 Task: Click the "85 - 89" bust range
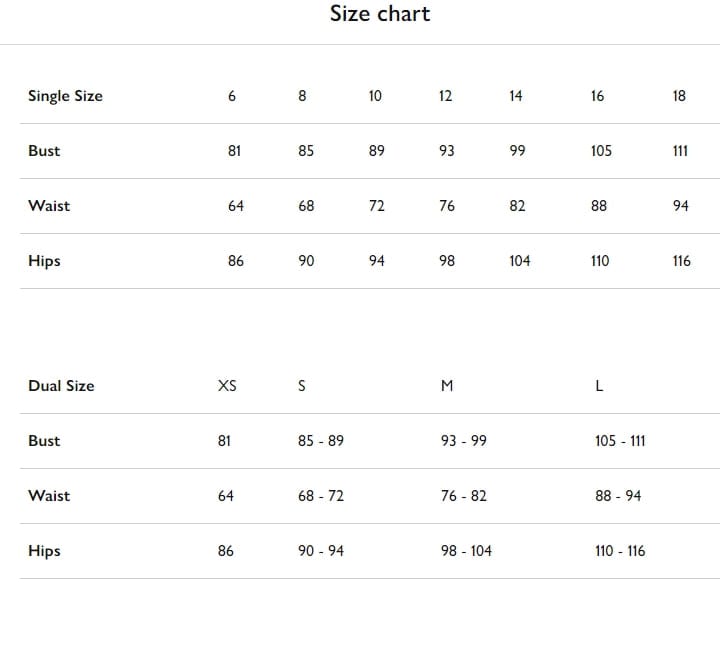pos(321,441)
